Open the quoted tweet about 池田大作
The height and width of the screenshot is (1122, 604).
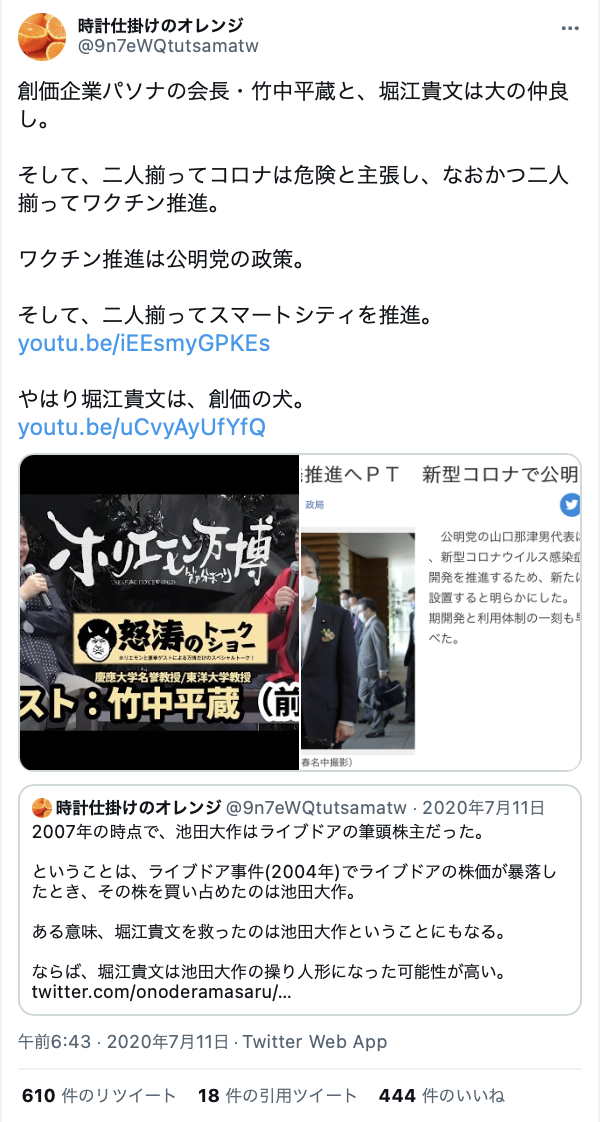(300, 900)
